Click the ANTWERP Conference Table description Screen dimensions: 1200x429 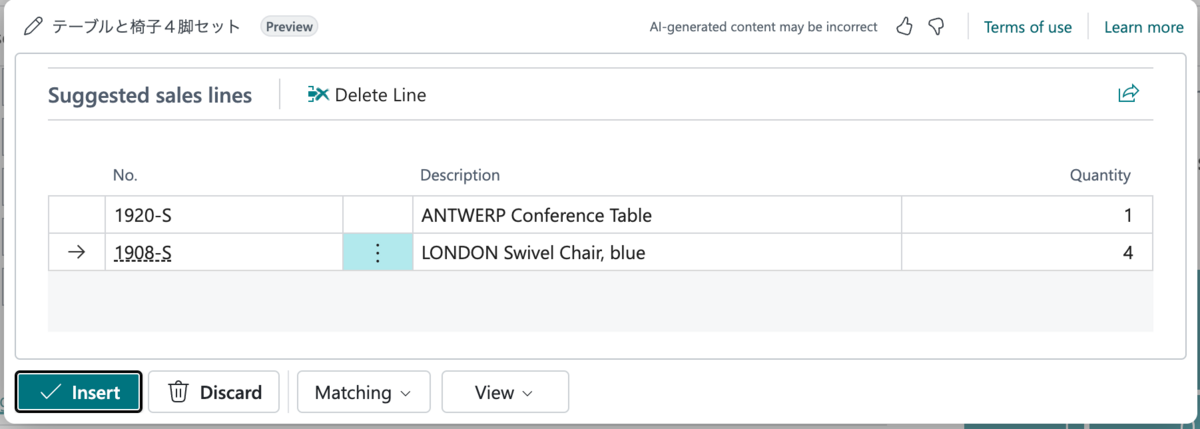pos(537,215)
